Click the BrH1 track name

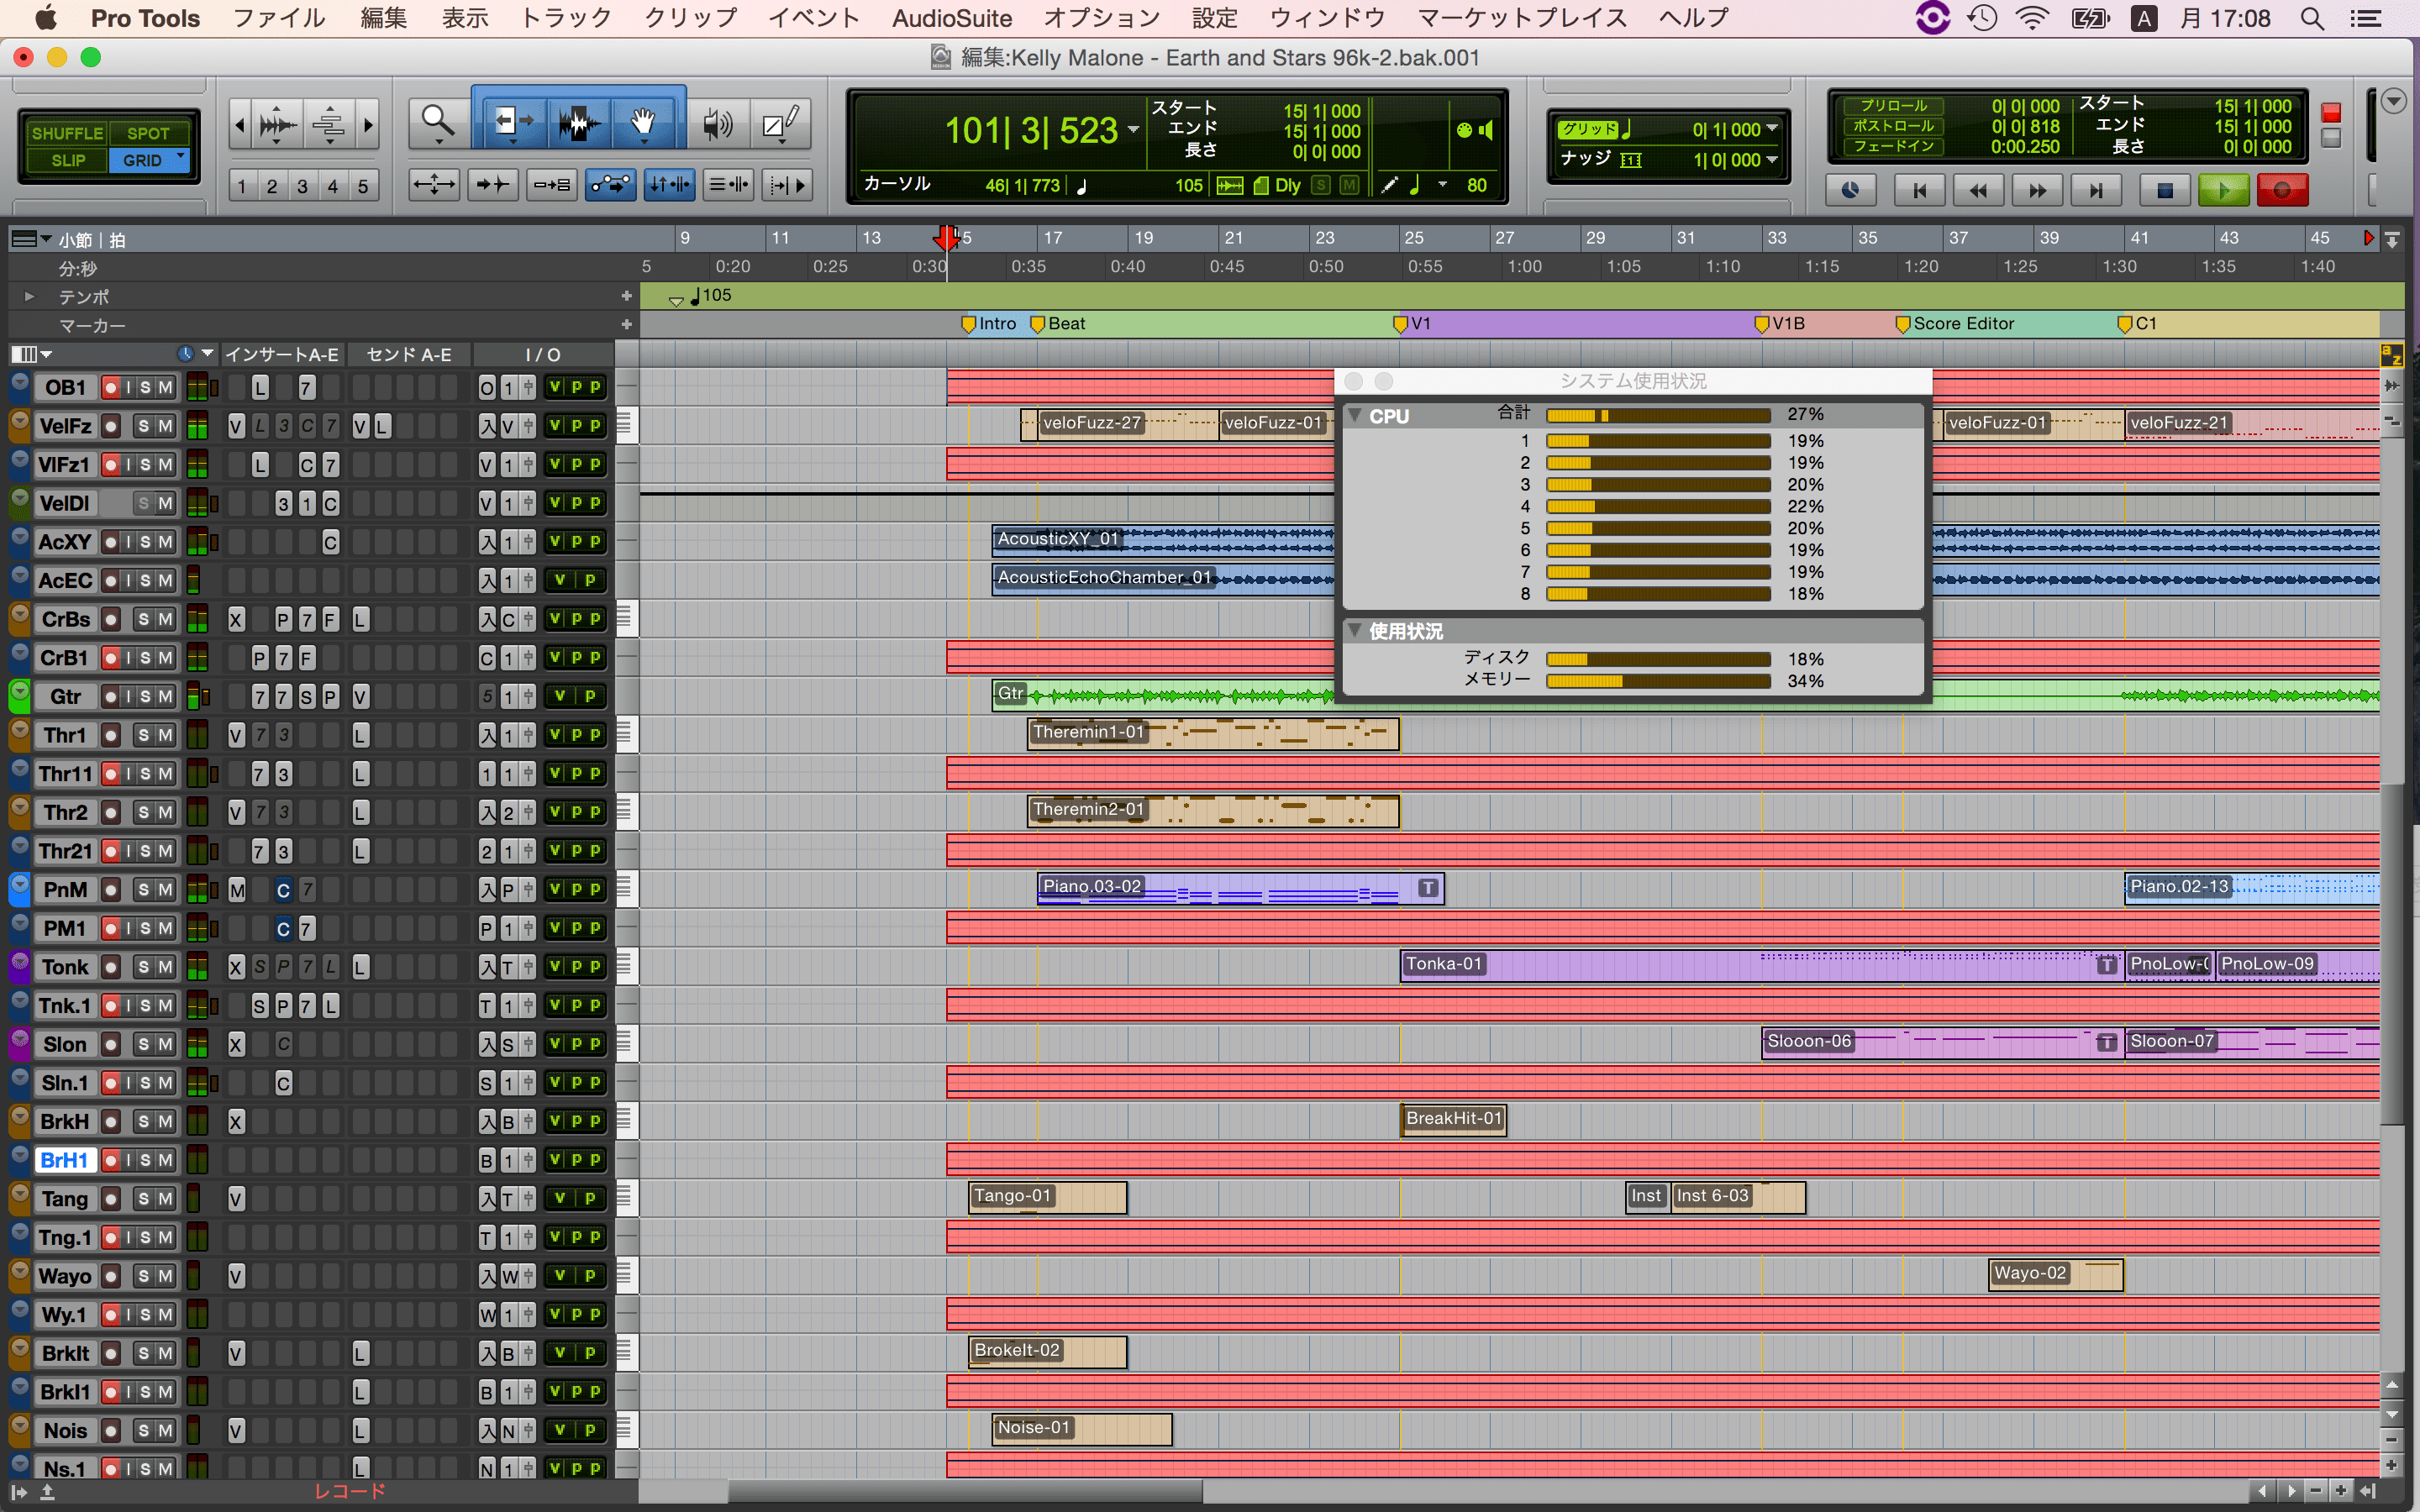click(64, 1160)
